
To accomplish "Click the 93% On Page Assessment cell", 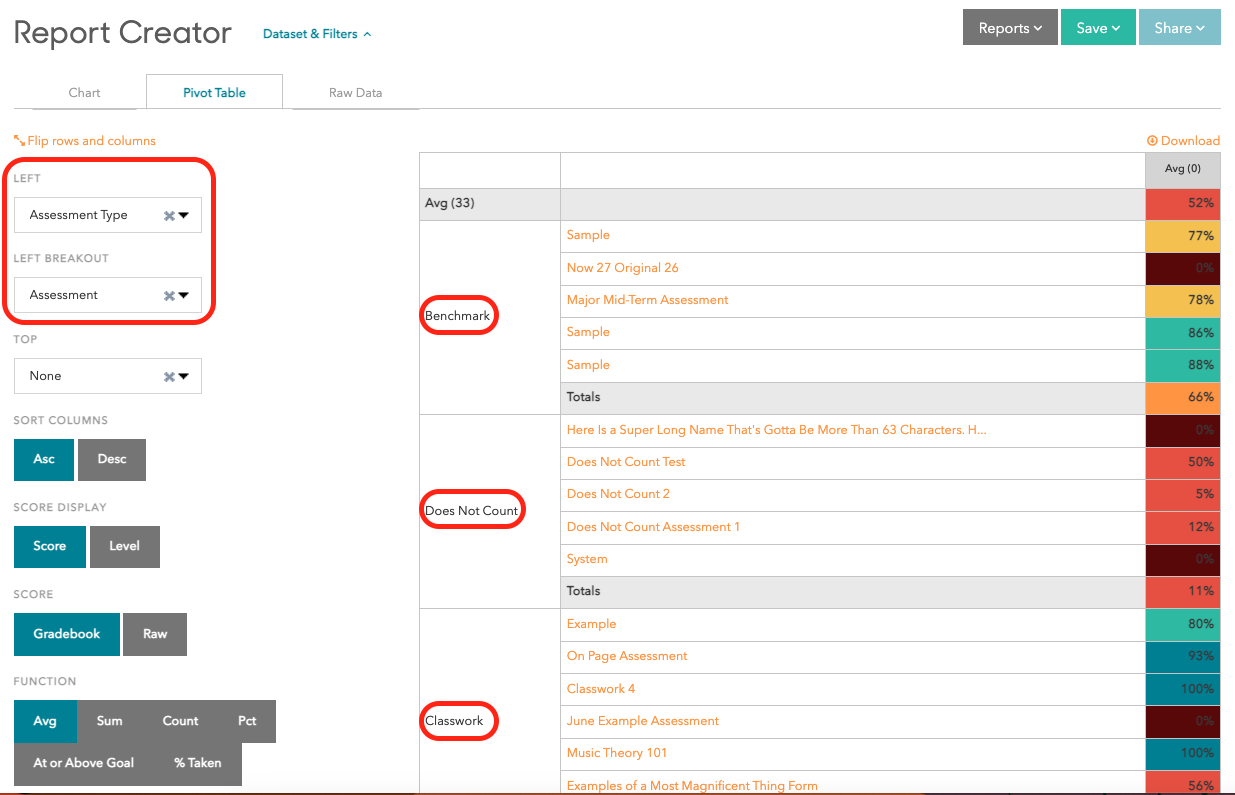I will [1183, 656].
